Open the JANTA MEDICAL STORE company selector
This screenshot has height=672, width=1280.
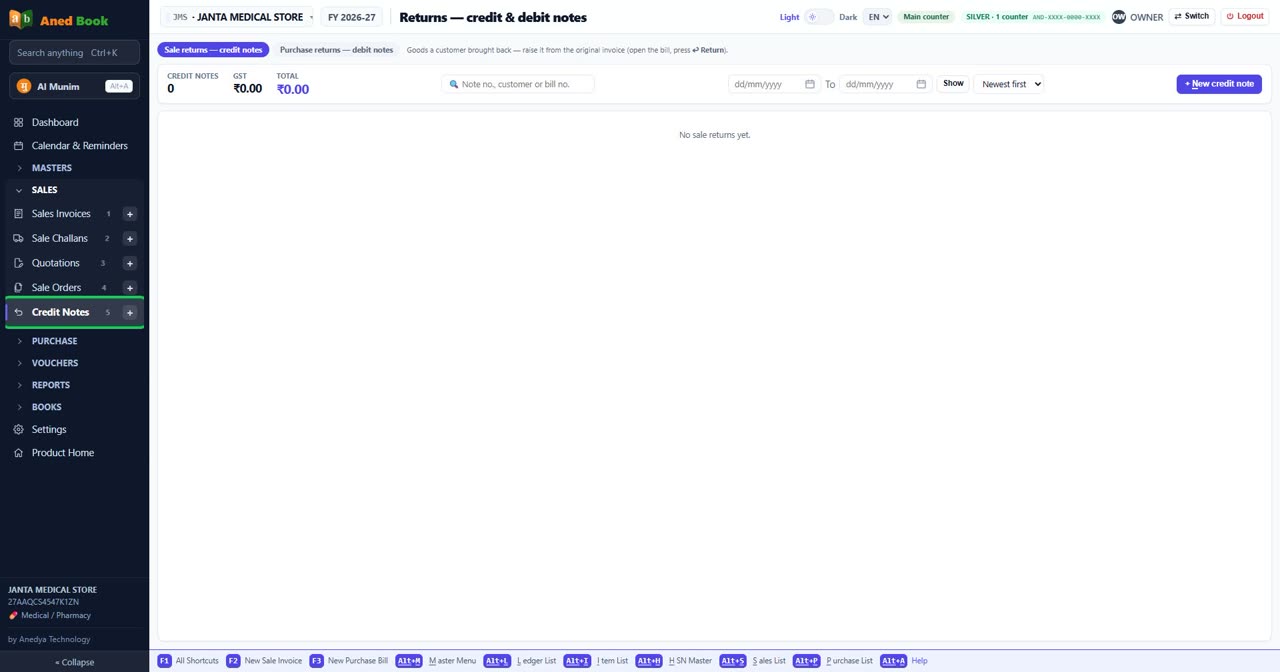click(x=238, y=17)
